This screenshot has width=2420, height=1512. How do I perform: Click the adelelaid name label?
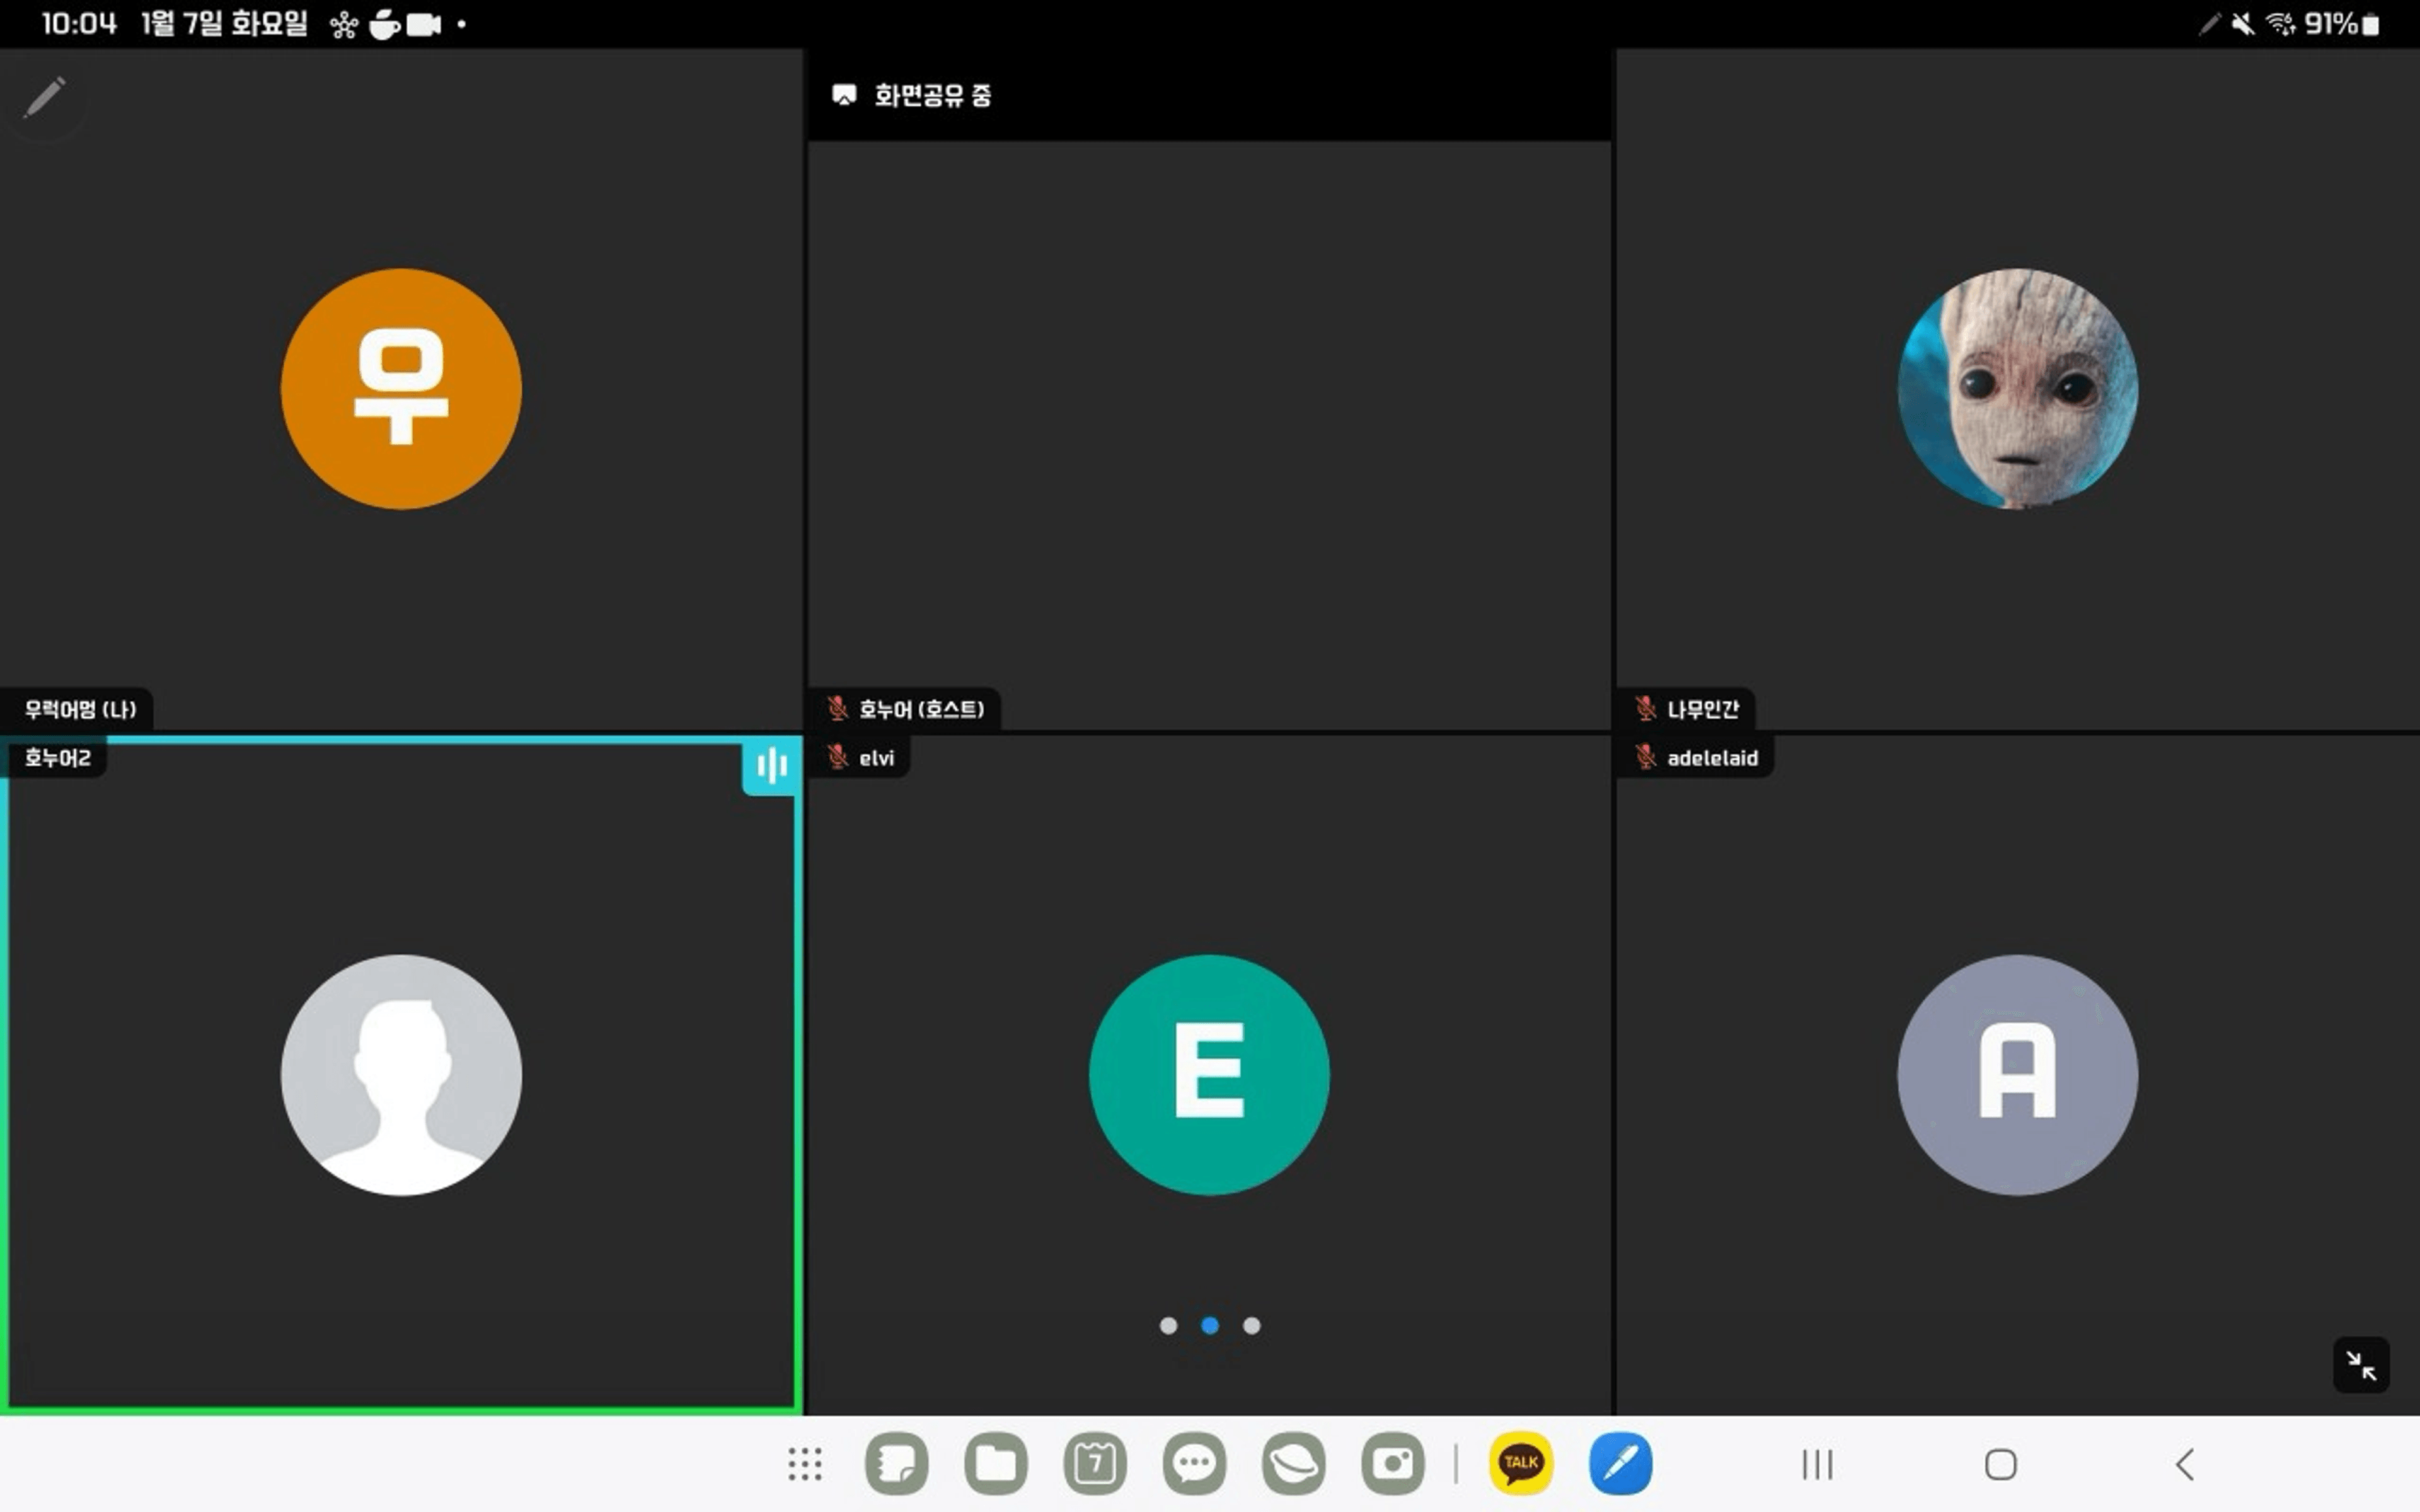pyautogui.click(x=1712, y=759)
